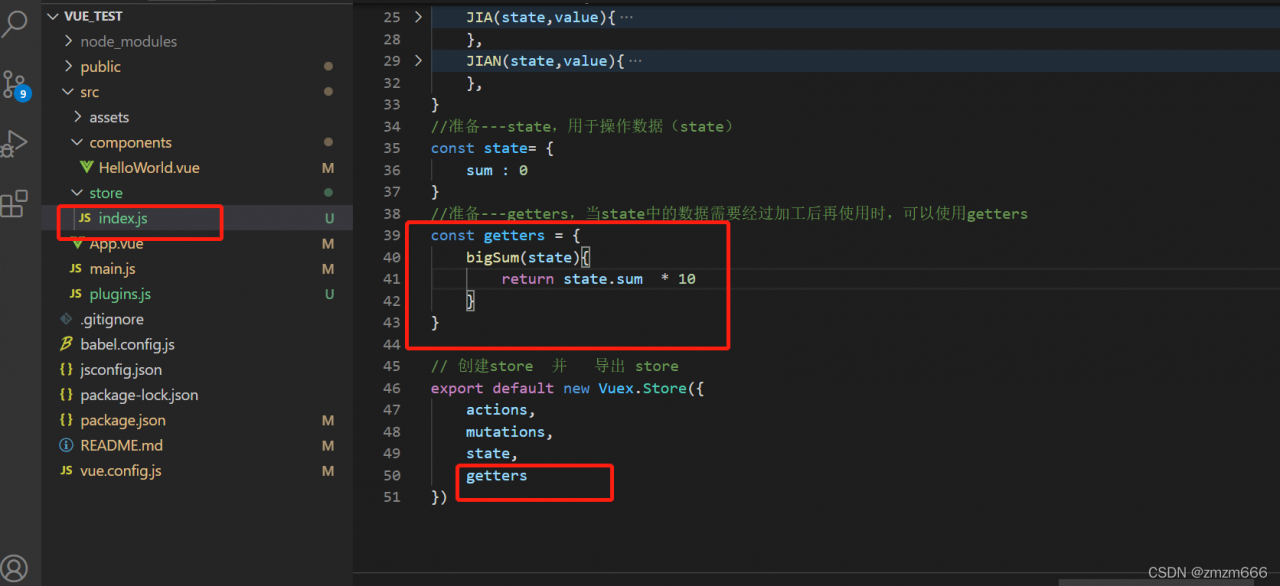Click line number 46 in gutter
This screenshot has height=586, width=1280.
pyautogui.click(x=391, y=388)
